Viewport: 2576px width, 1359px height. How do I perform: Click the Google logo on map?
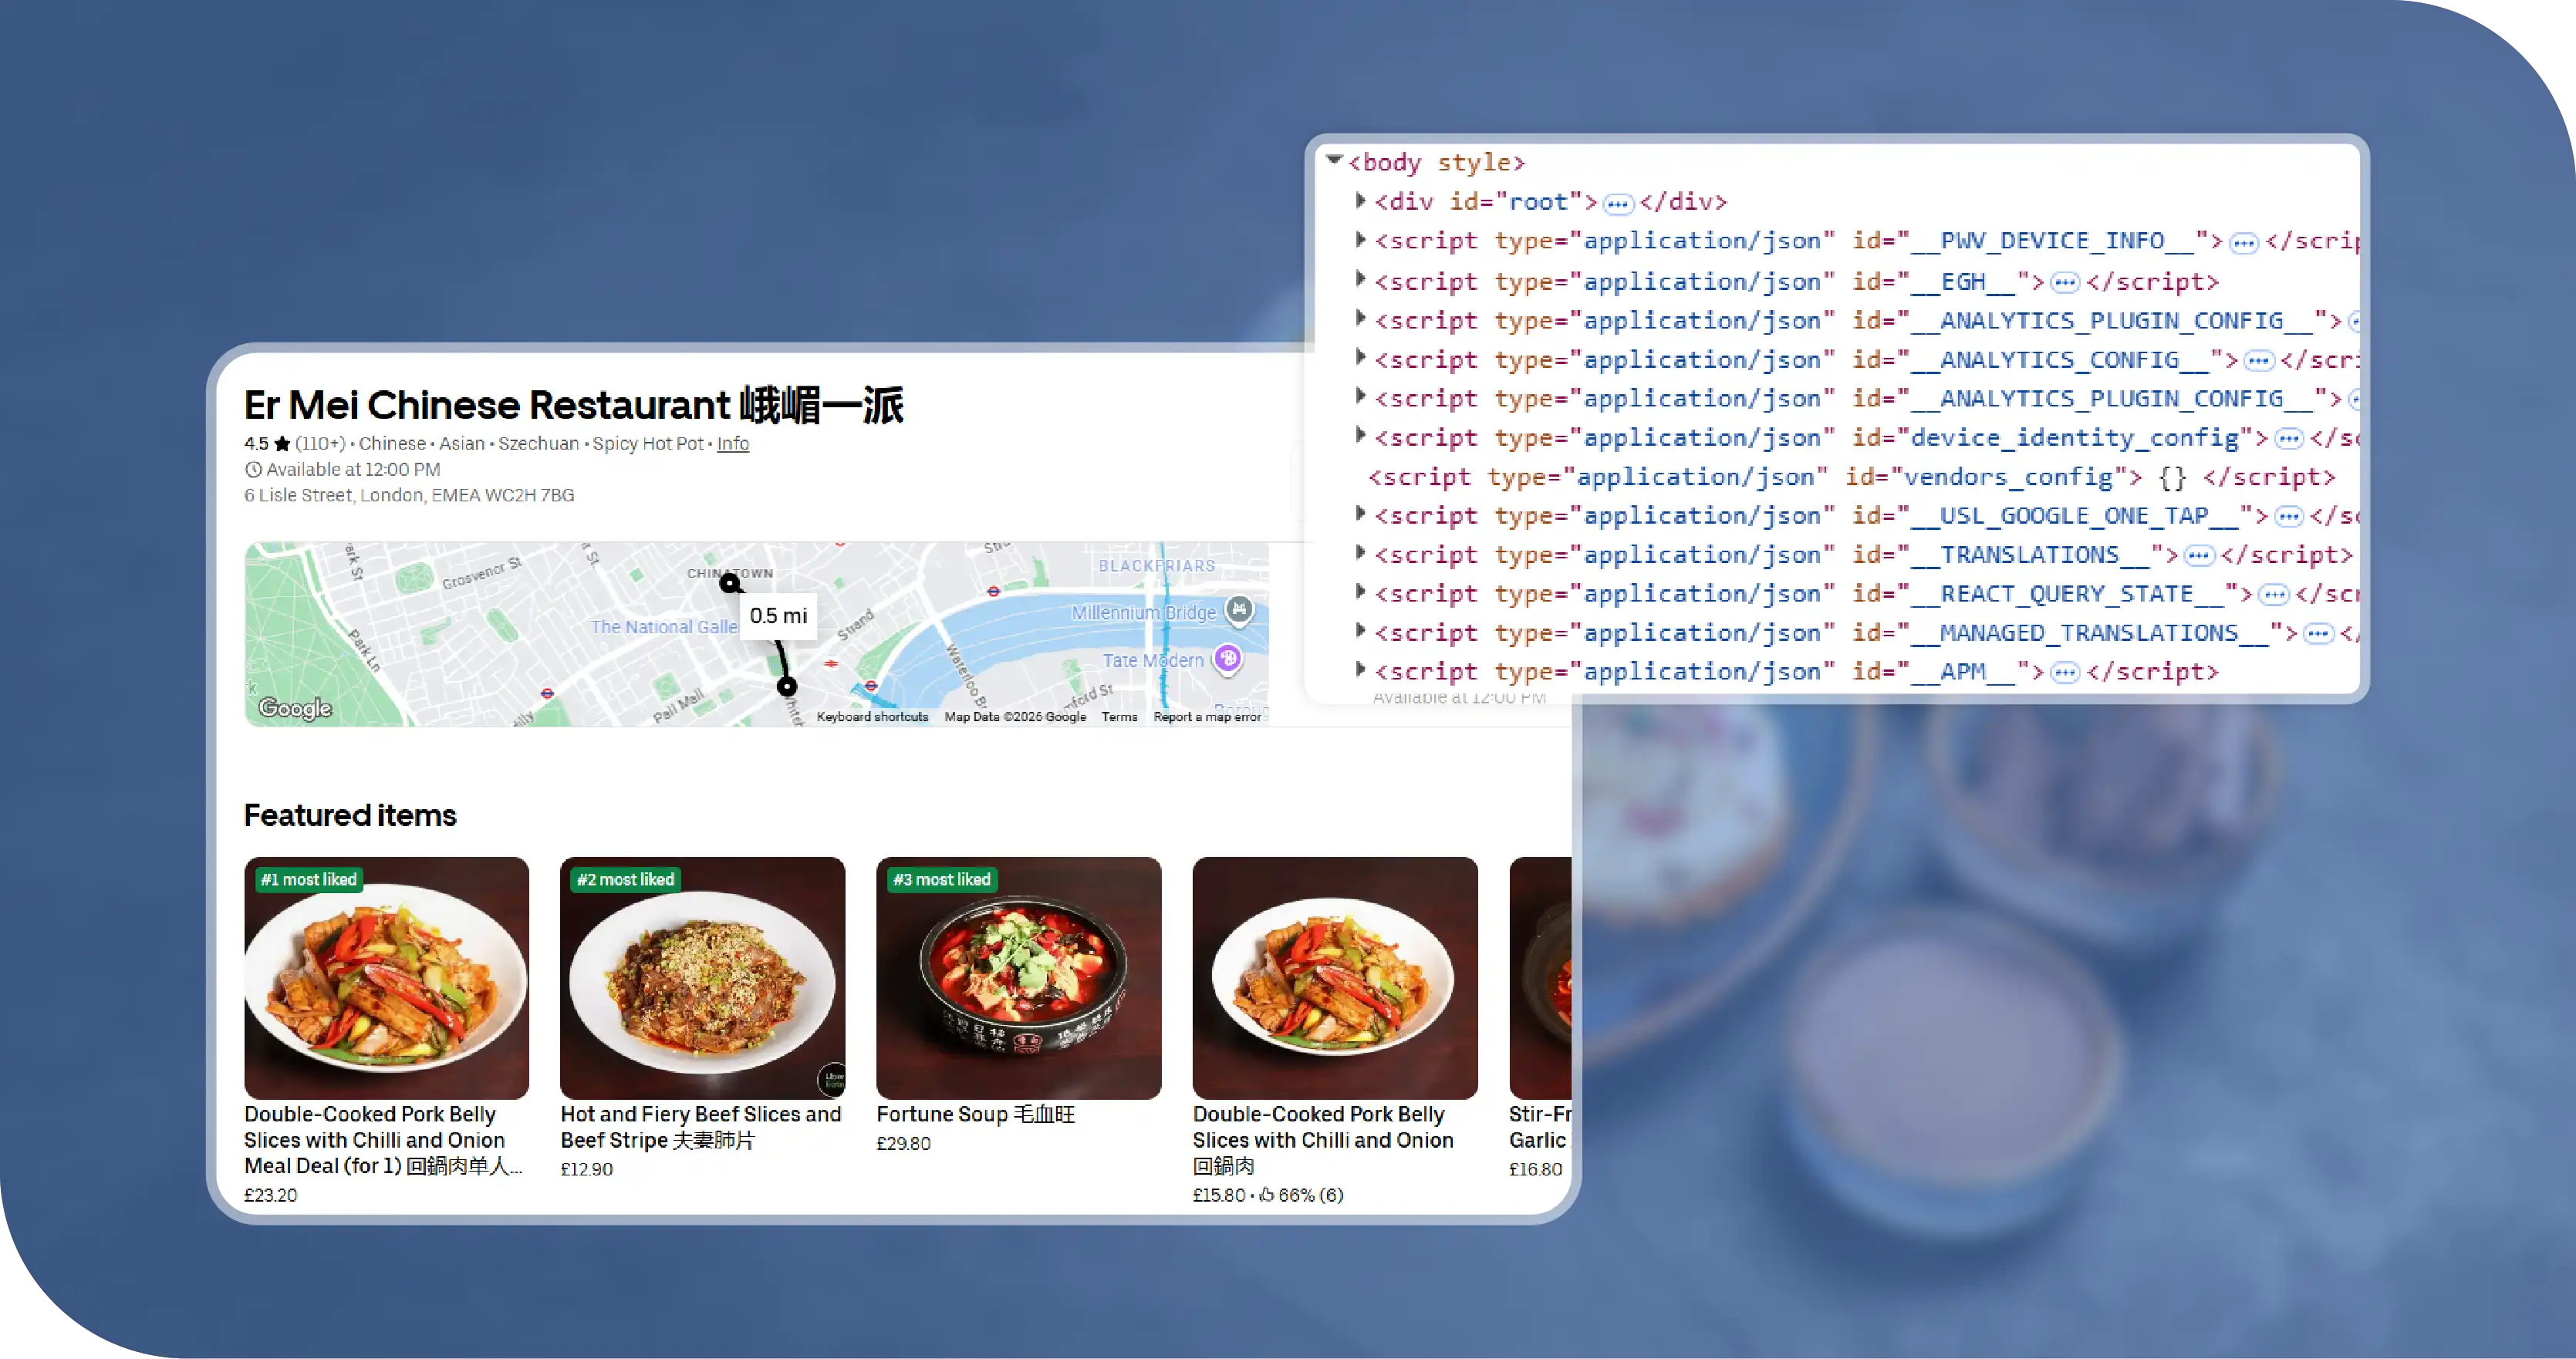295,708
